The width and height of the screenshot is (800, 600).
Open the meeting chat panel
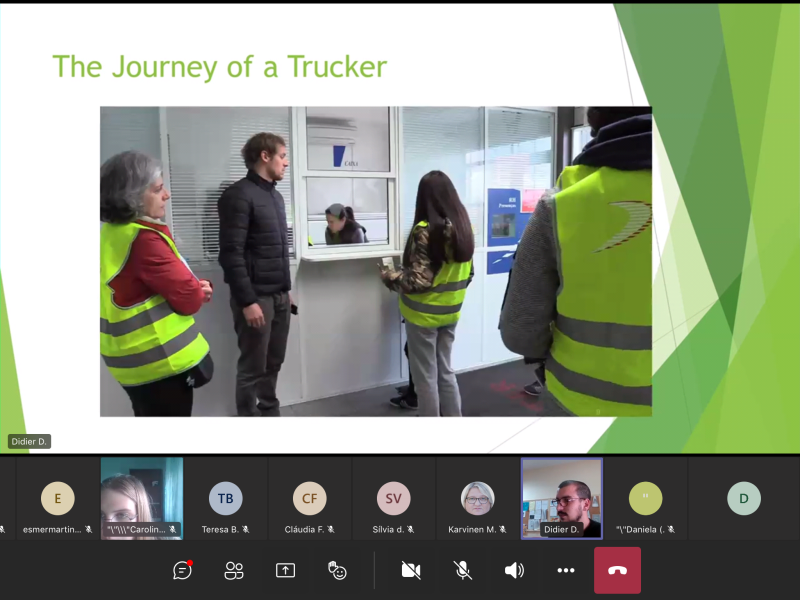(x=182, y=570)
